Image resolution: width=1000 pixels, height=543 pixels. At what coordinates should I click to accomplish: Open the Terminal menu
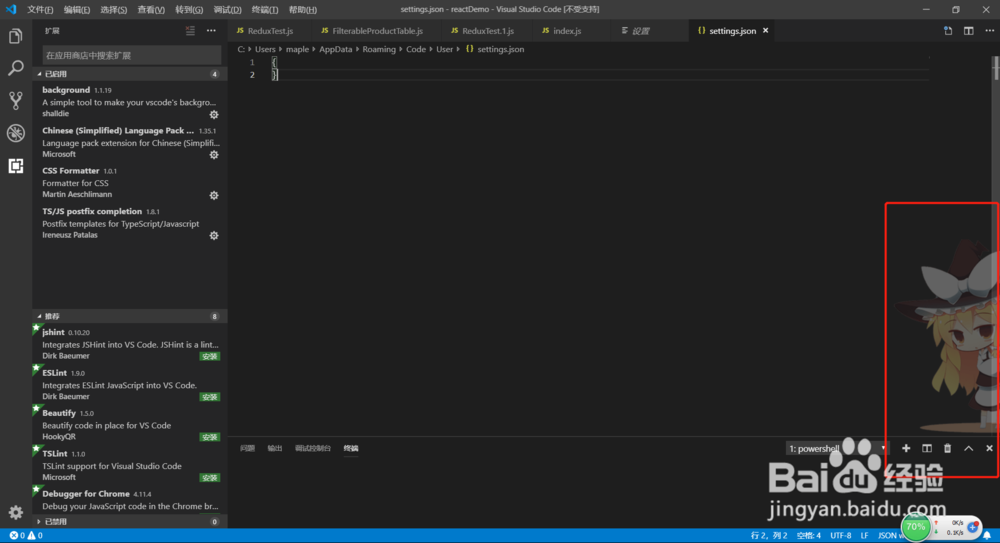[x=265, y=10]
